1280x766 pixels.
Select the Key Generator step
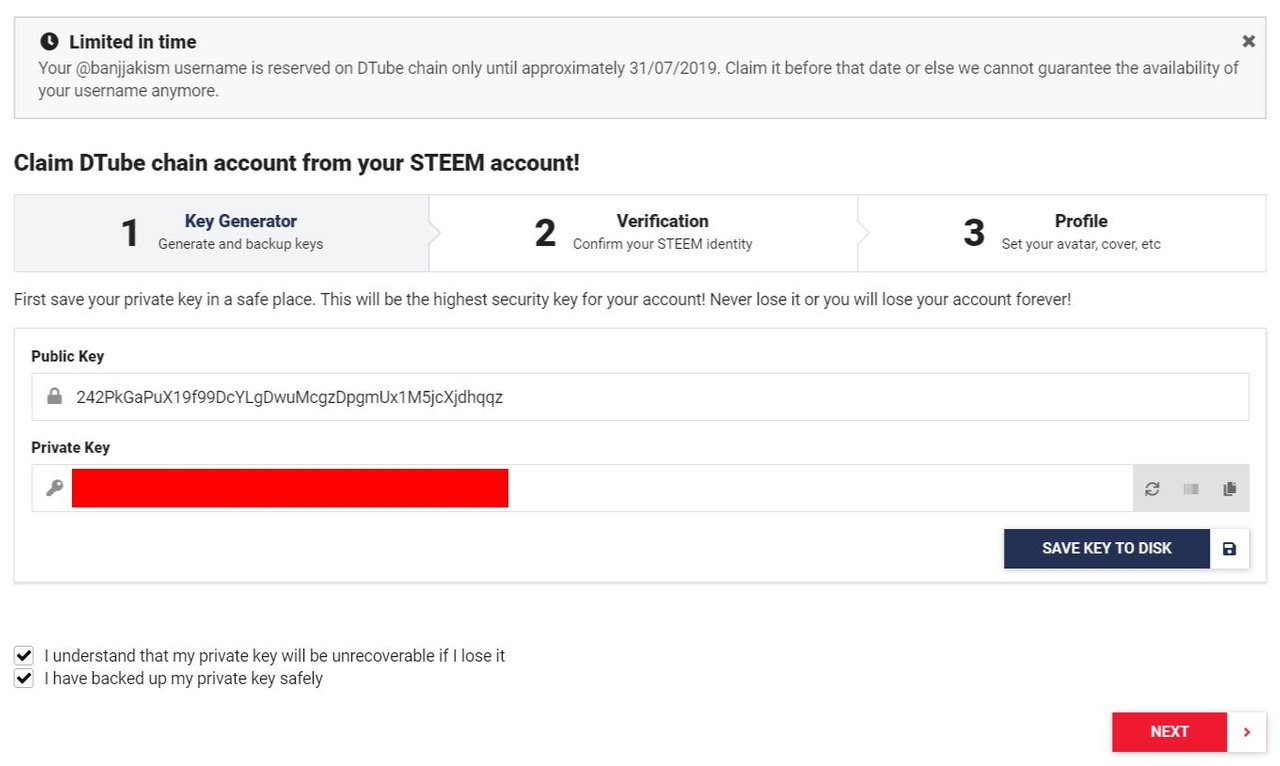click(222, 232)
